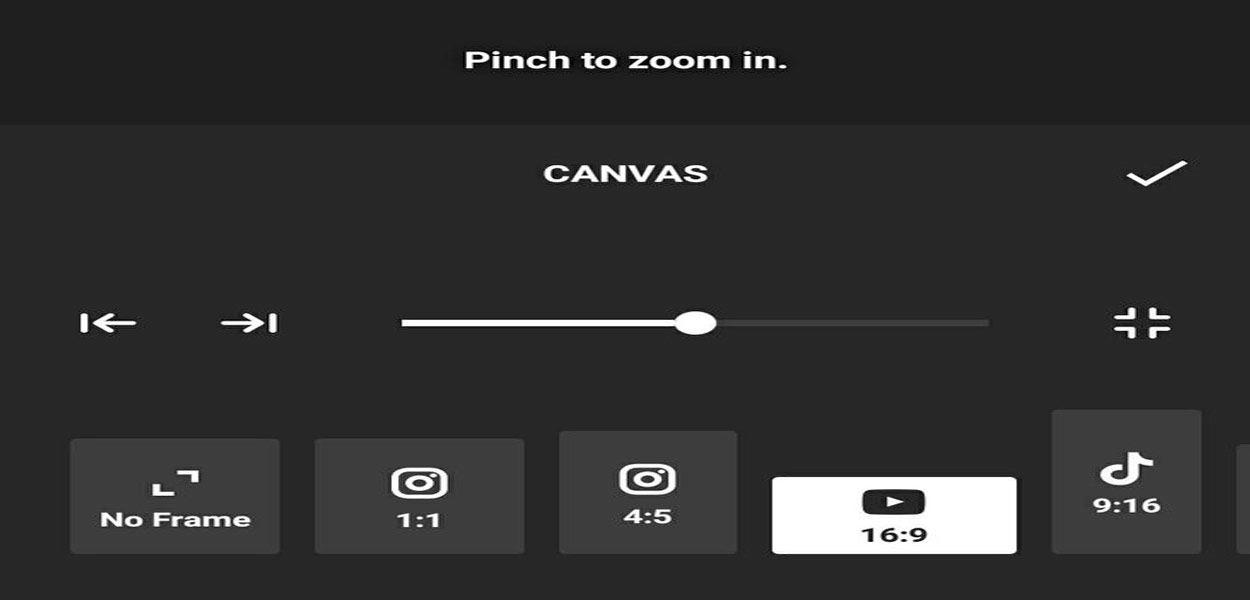Switch to the 9:16 ratio label

click(x=1126, y=506)
